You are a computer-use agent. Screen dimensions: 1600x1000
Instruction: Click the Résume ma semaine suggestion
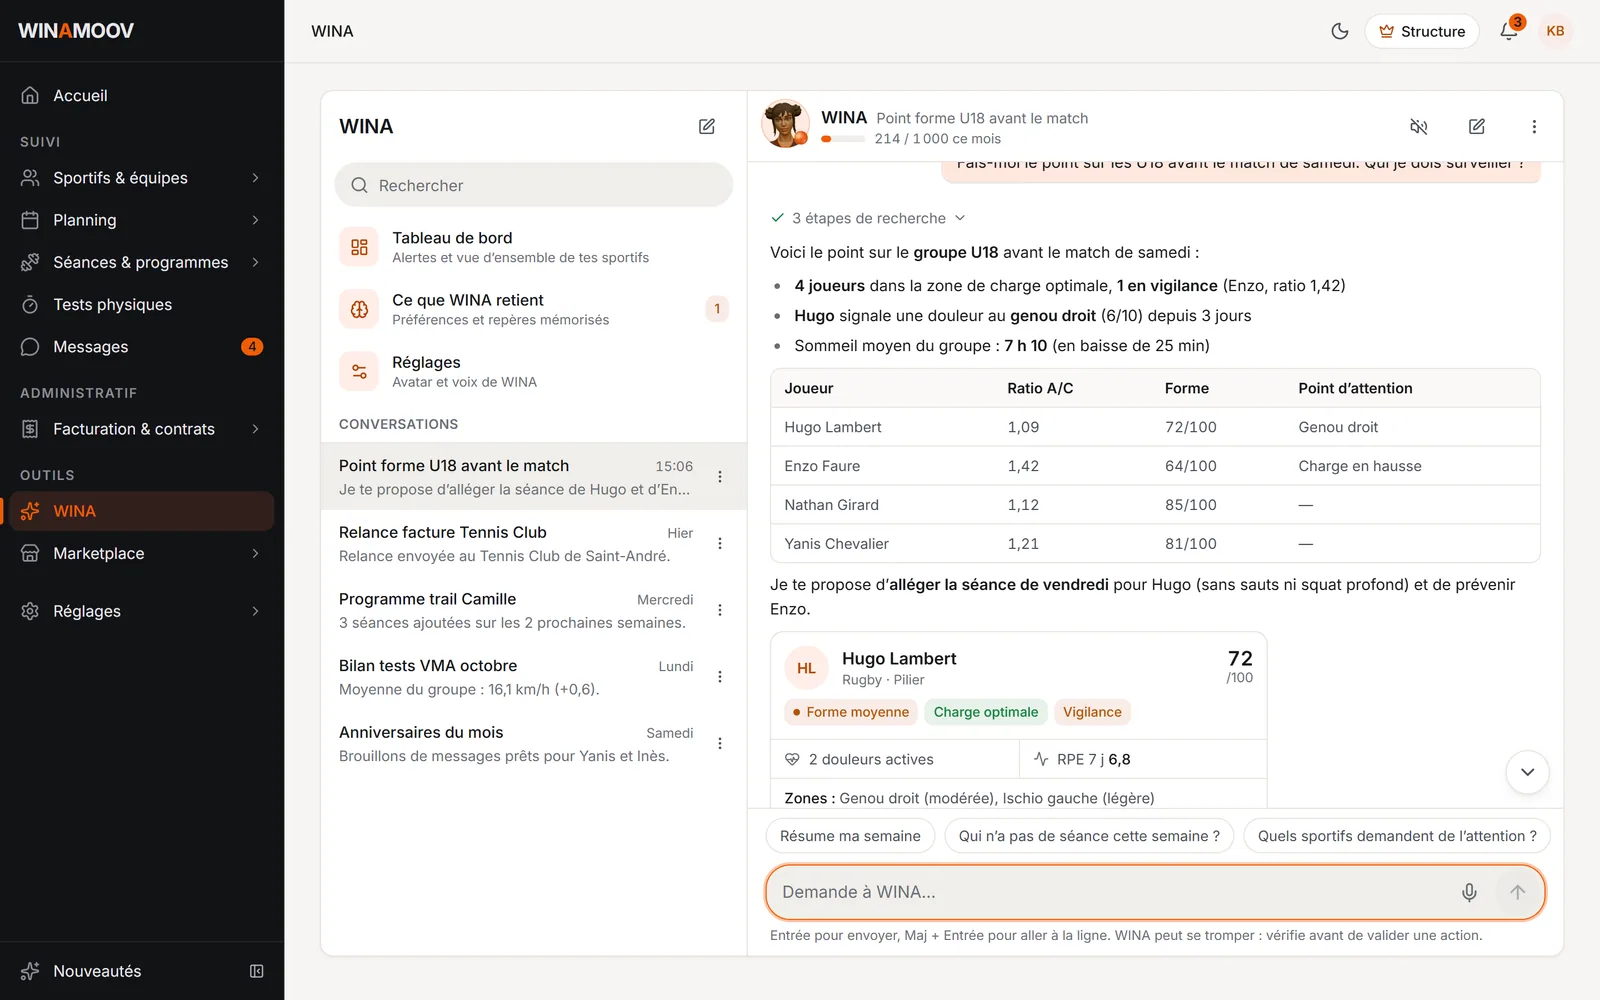coord(850,836)
